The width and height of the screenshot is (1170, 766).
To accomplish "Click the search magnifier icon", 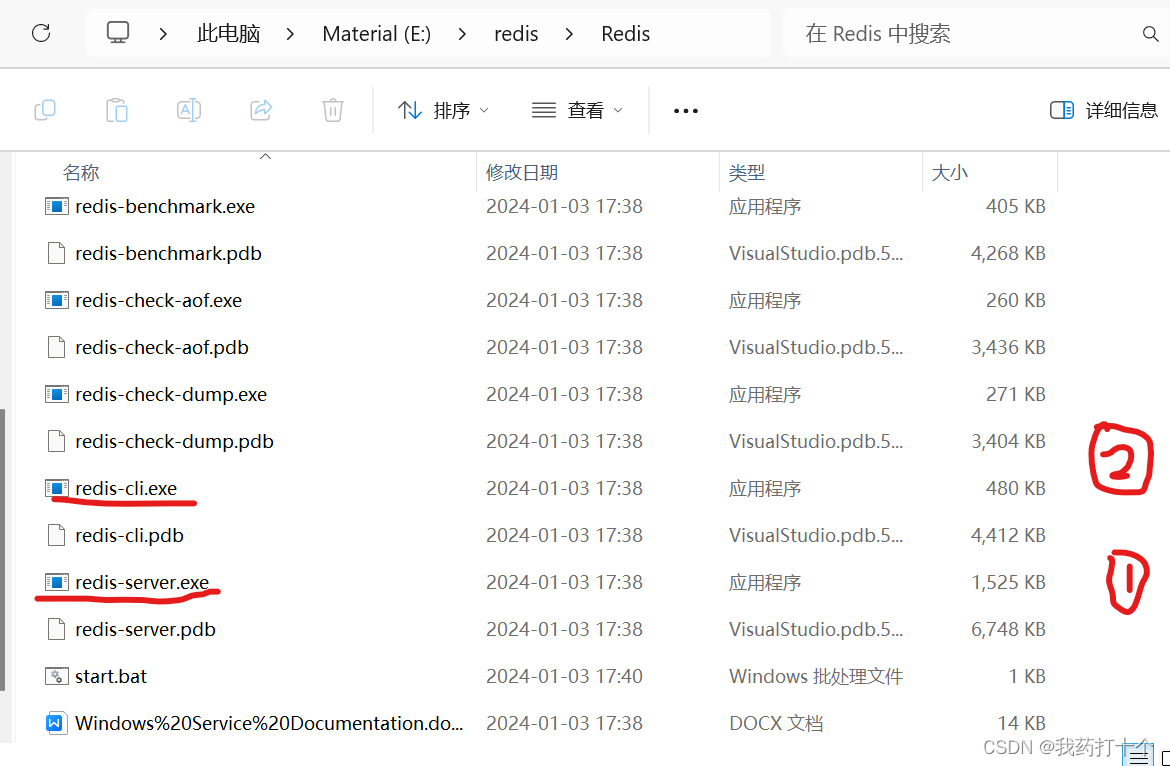I will coord(1151,34).
